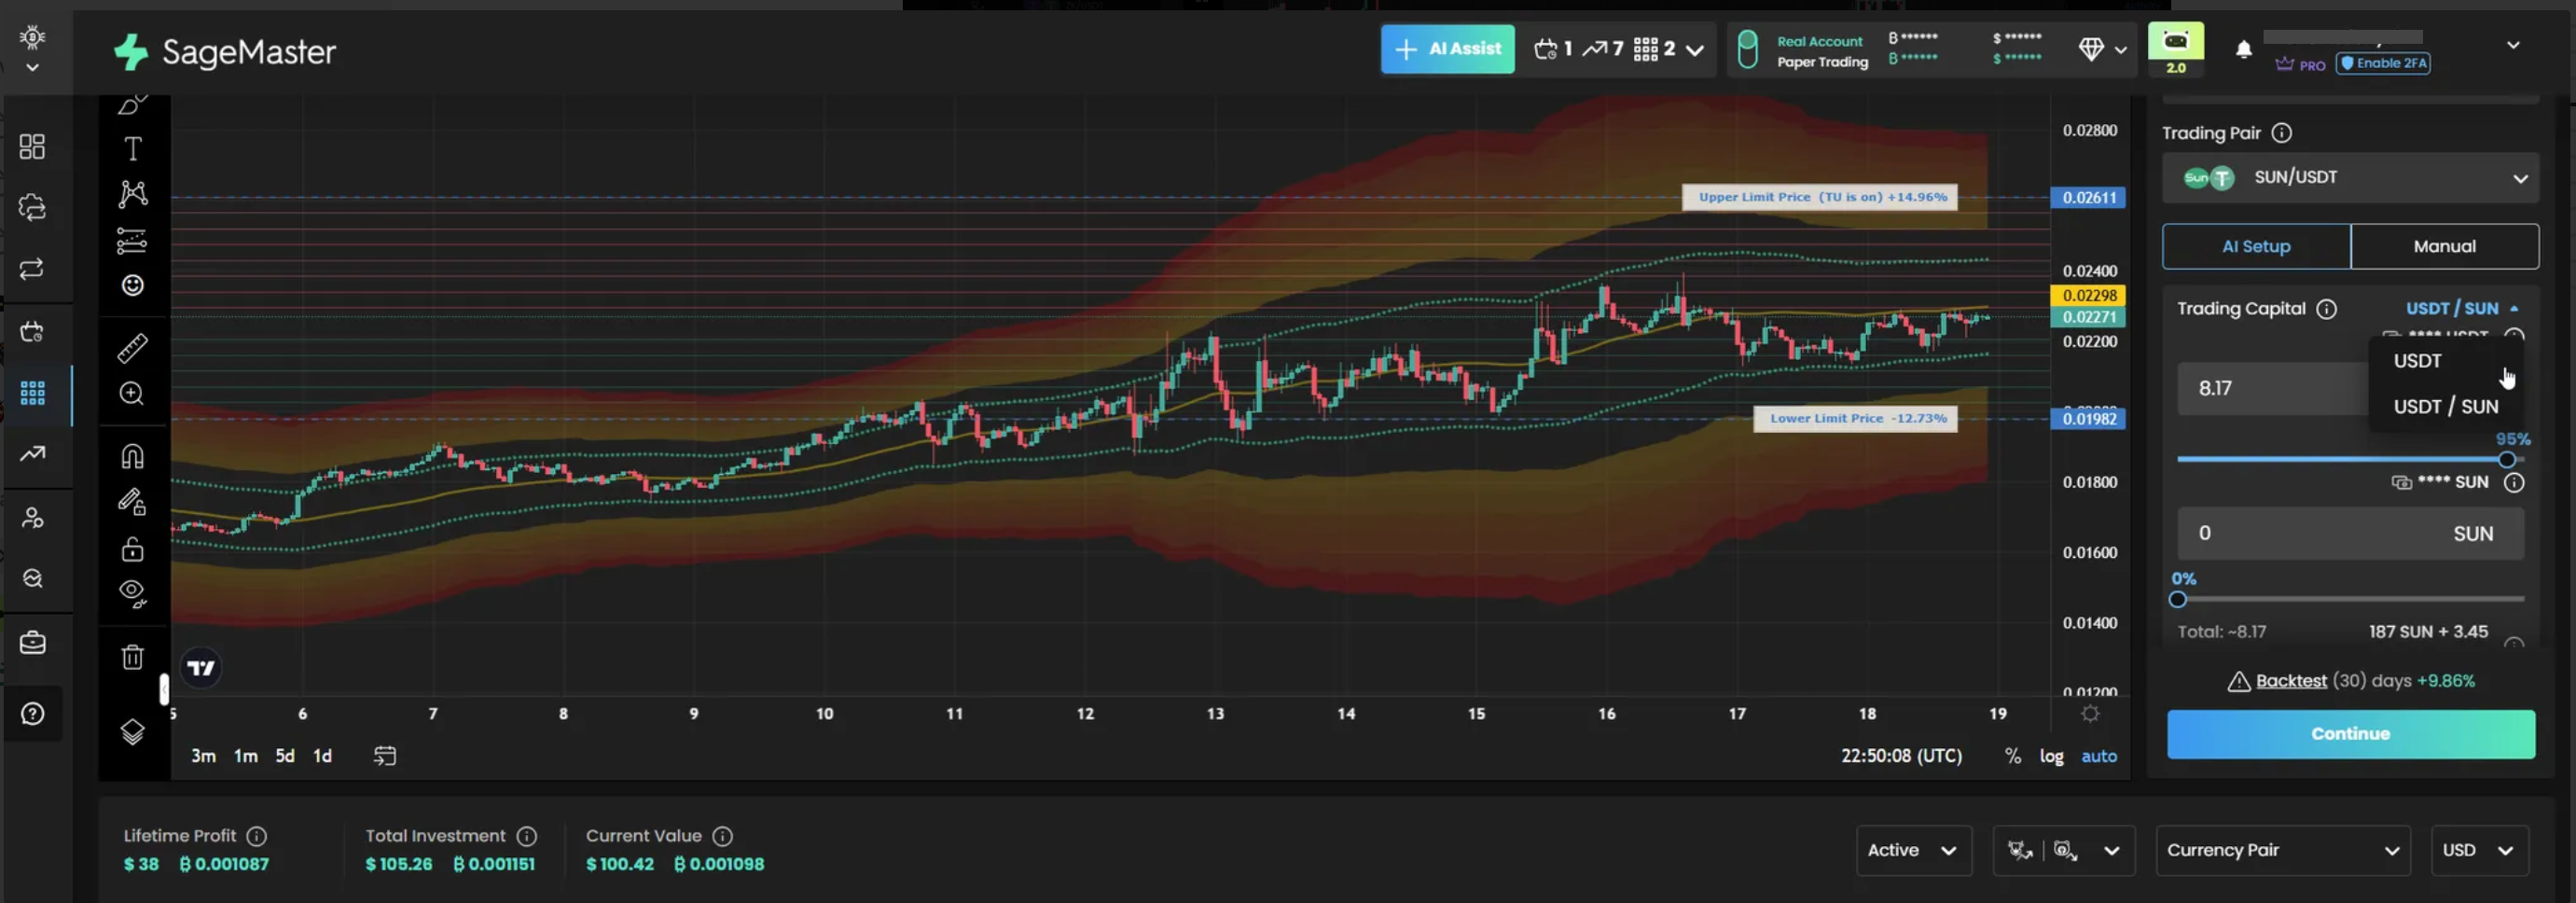Select the 1m chart range
The width and height of the screenshot is (2576, 903).
pyautogui.click(x=245, y=756)
